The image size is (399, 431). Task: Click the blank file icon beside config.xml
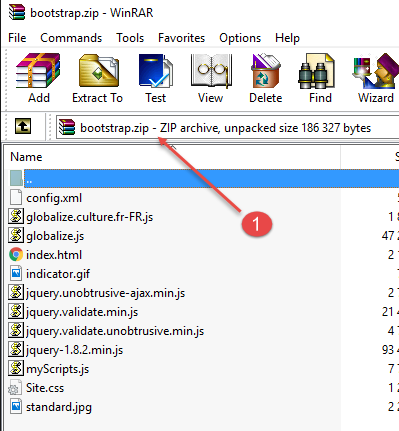click(x=16, y=197)
